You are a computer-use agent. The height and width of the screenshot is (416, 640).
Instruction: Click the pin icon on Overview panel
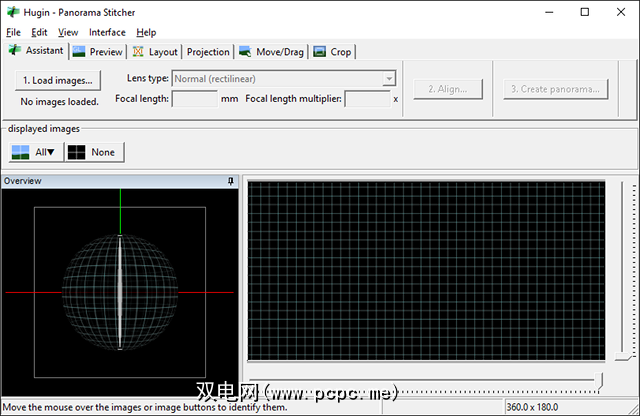click(x=231, y=181)
